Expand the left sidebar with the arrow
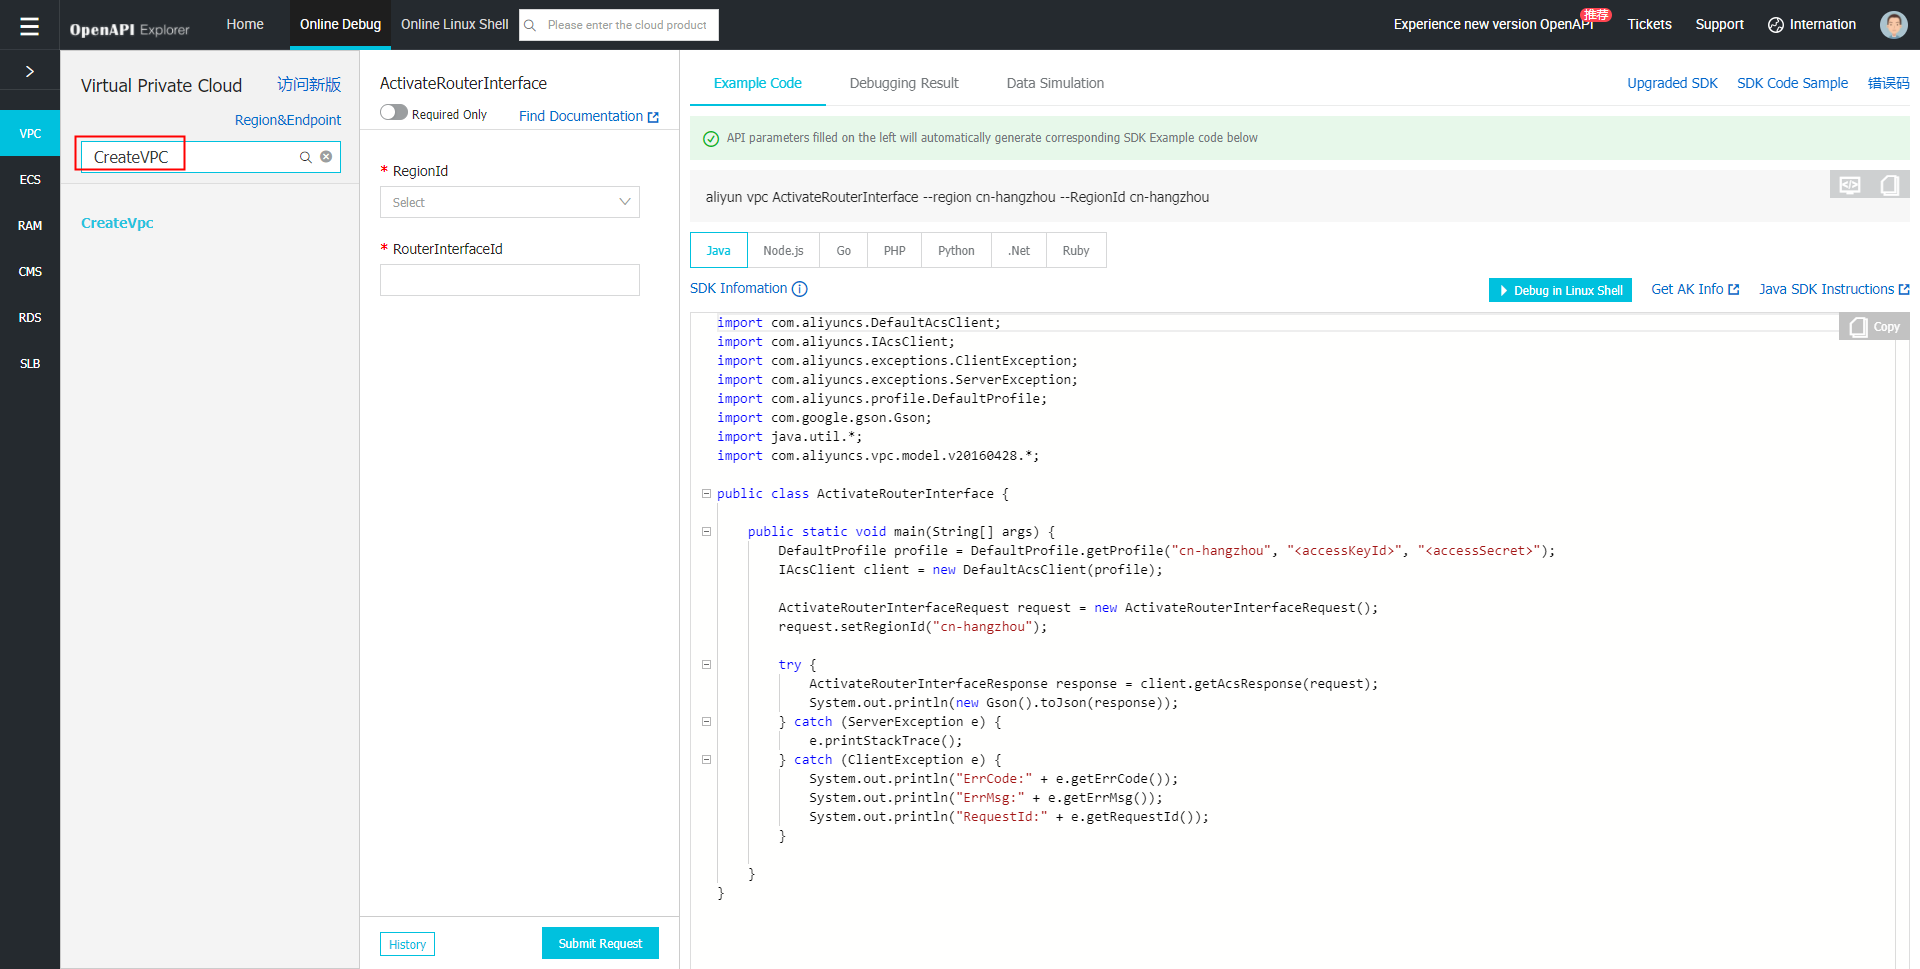Image resolution: width=1920 pixels, height=969 pixels. [x=30, y=71]
